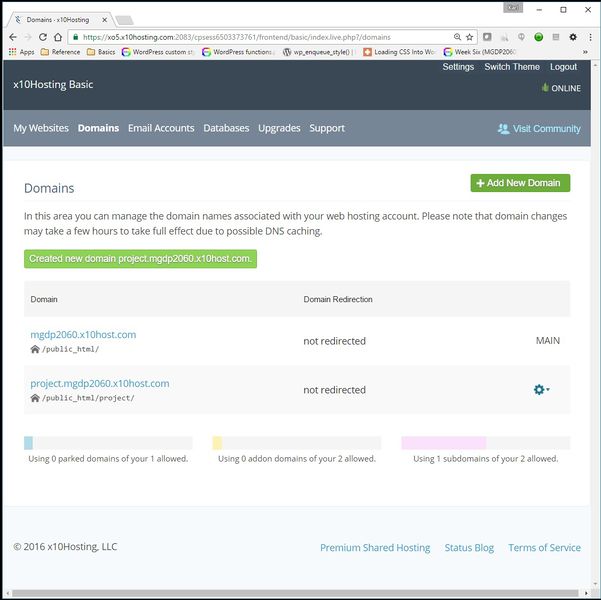Viewport: 601px width, 600px height.
Task: Select the Domains navigation tab
Action: [x=98, y=128]
